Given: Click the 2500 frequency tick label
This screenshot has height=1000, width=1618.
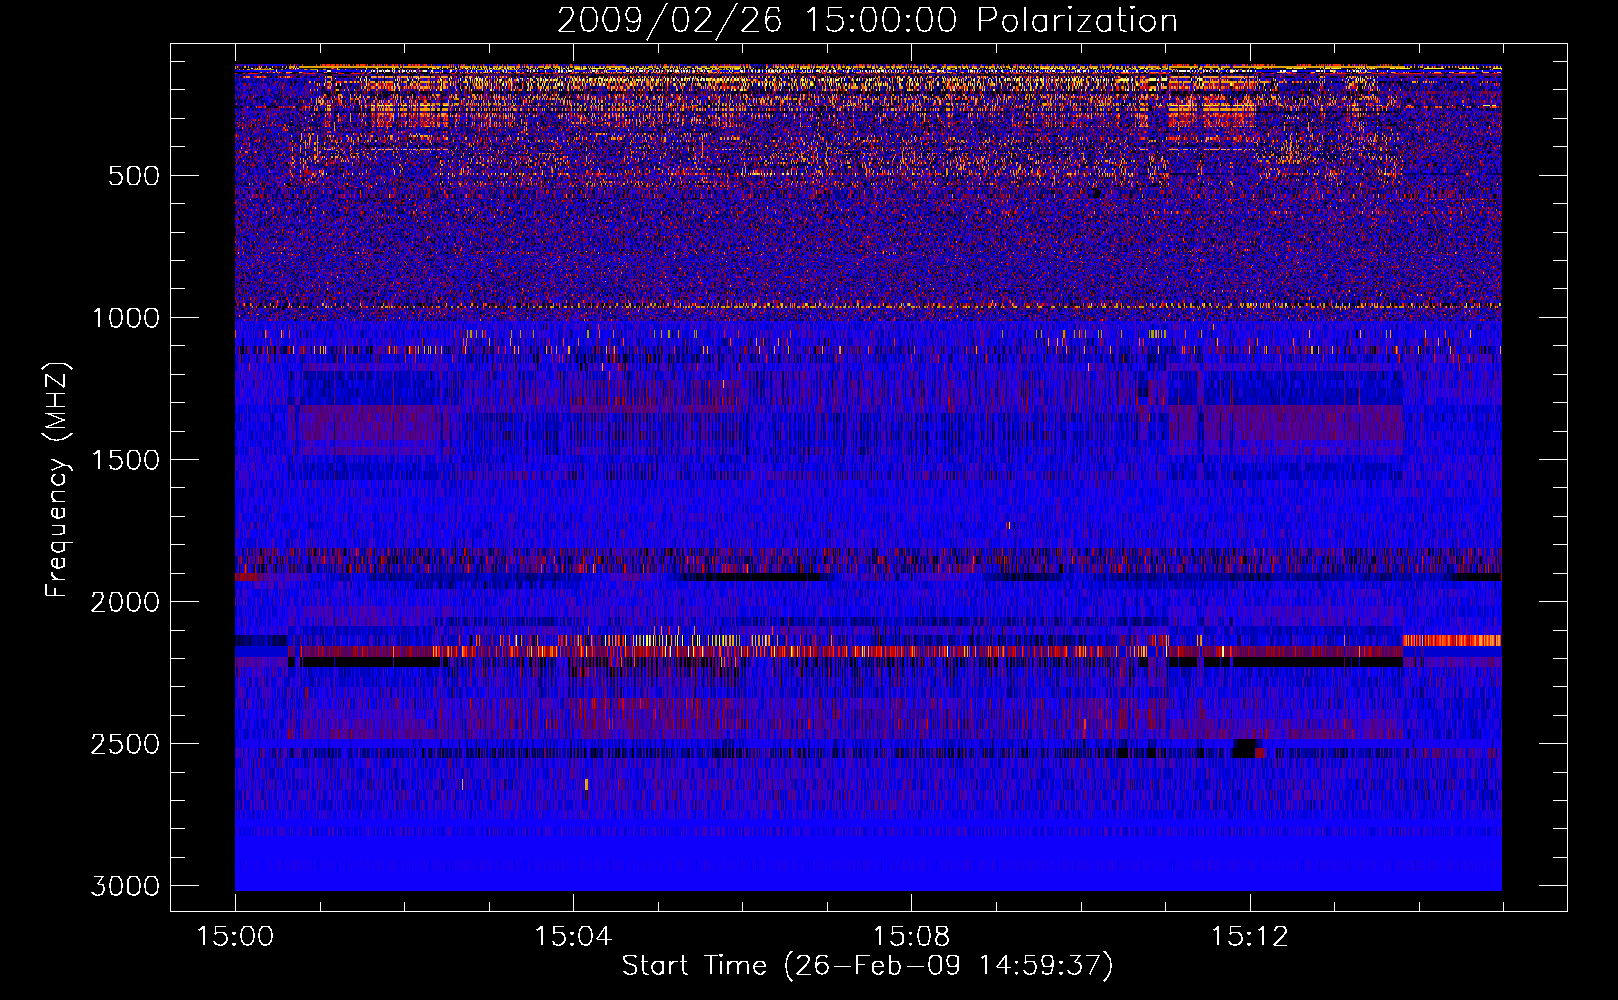Looking at the screenshot, I should (x=125, y=744).
